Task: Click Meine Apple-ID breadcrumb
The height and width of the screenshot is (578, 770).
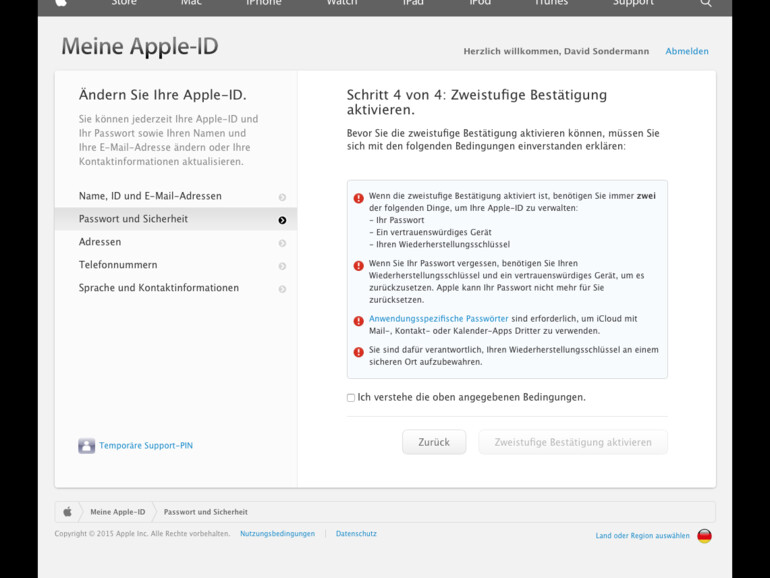Action: 118,512
